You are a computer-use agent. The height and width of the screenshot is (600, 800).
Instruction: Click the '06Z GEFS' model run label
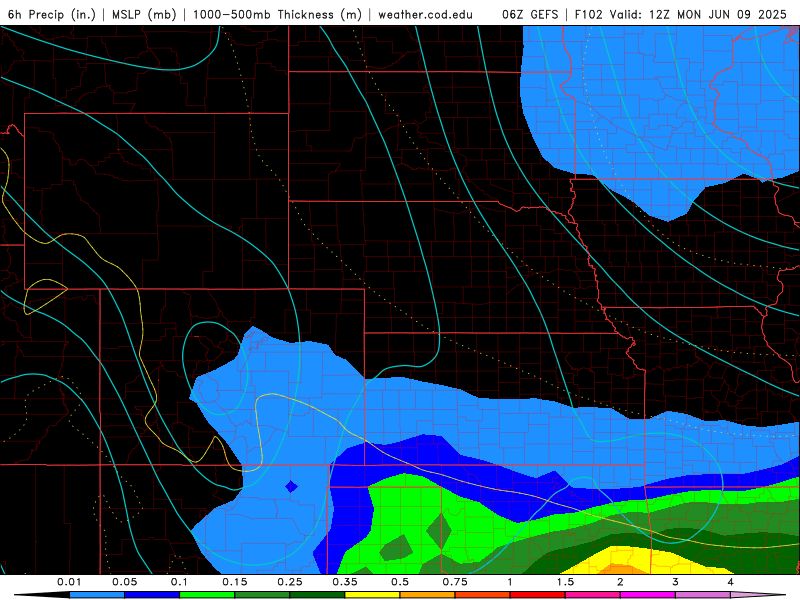click(530, 14)
